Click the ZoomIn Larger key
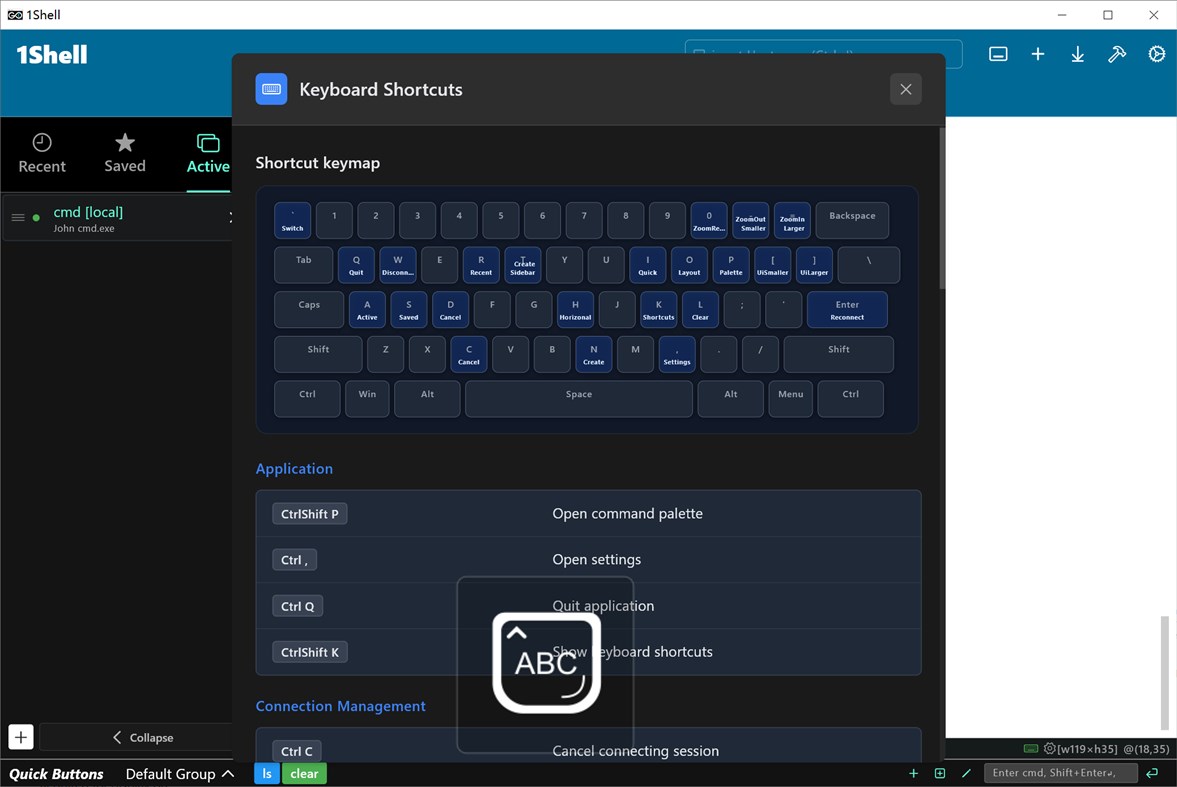Viewport: 1177px width, 787px height. pos(792,220)
